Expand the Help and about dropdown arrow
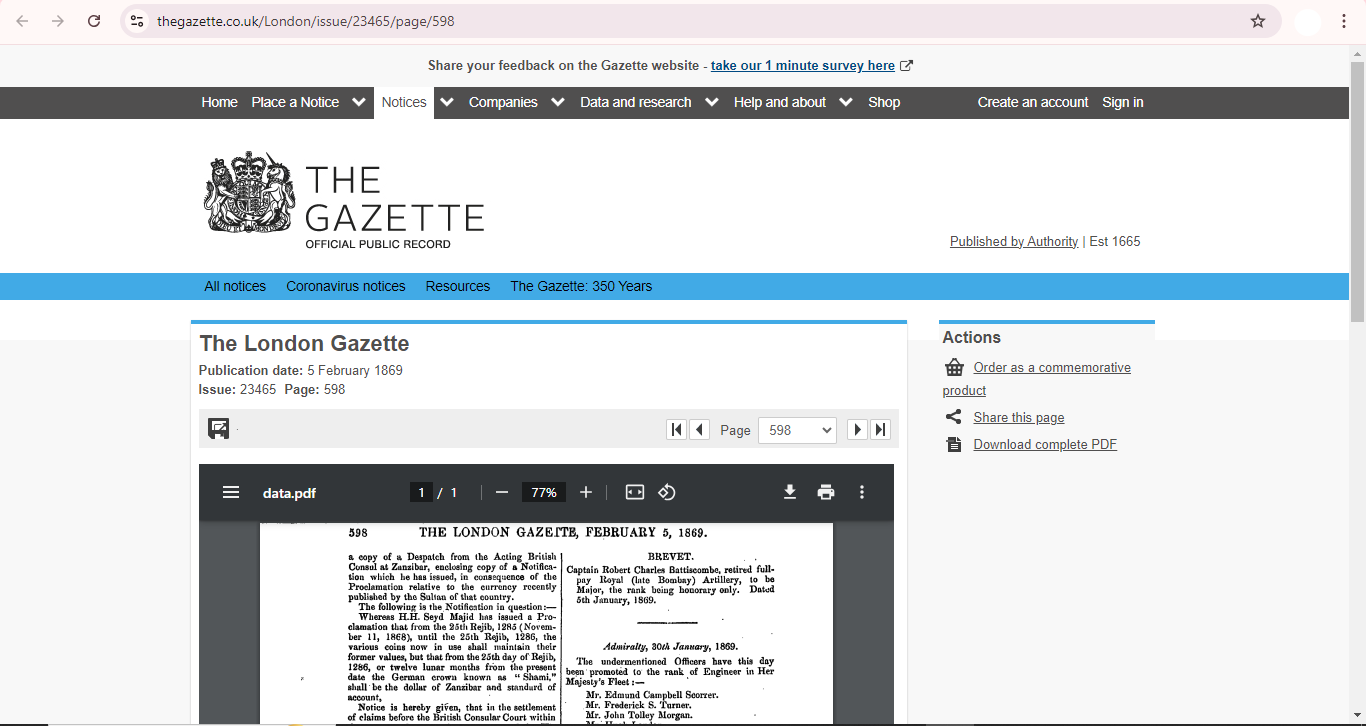 point(846,102)
